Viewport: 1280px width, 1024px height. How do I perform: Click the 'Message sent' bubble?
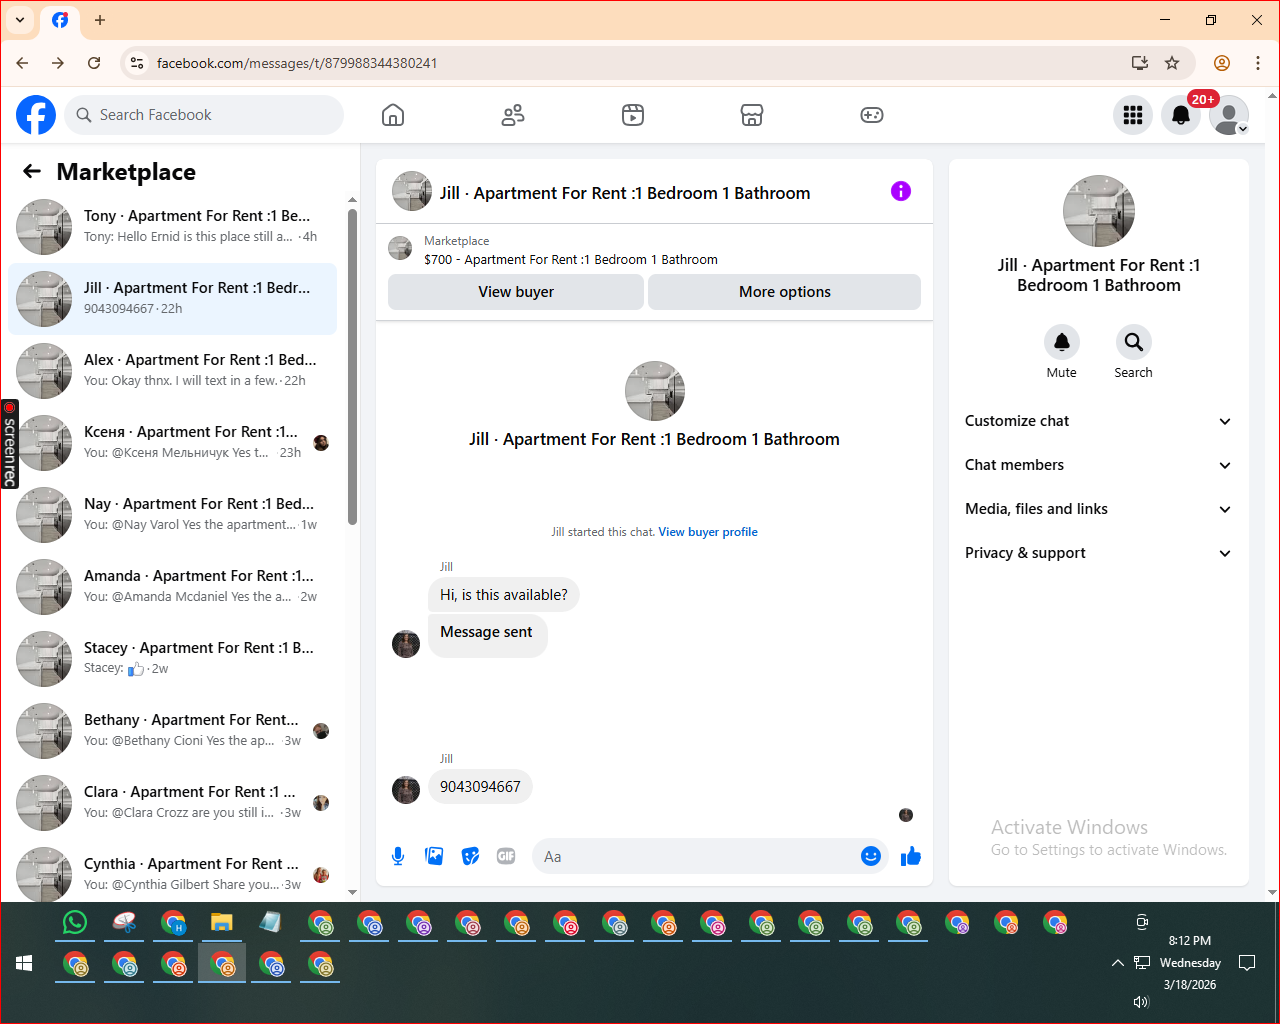pos(487,634)
